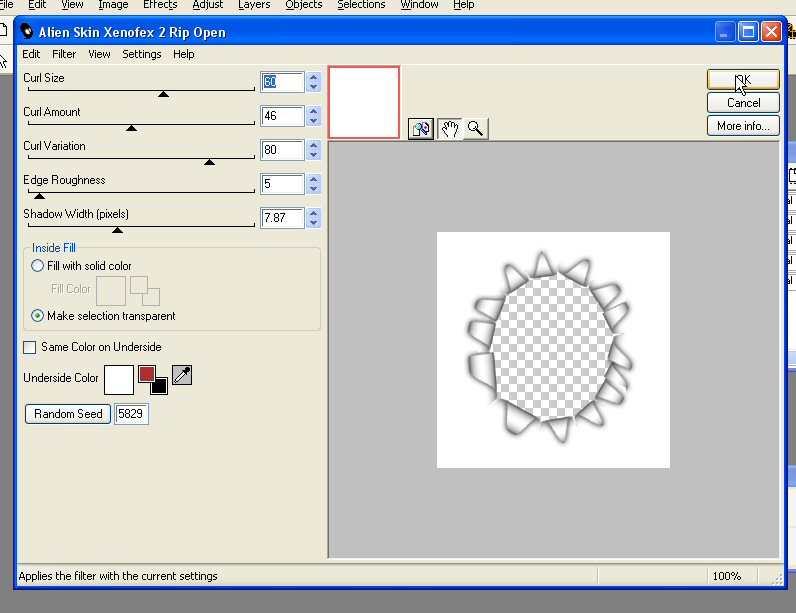Click the Curl Amount value field
Screen dimensions: 796x613
[282, 116]
